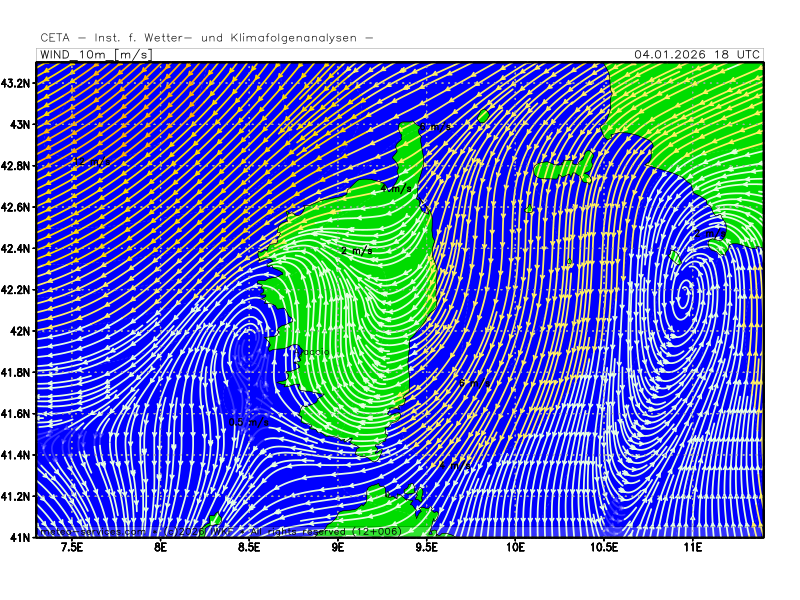Click the 04.01.2026 18 UTC timestamp

click(x=696, y=54)
